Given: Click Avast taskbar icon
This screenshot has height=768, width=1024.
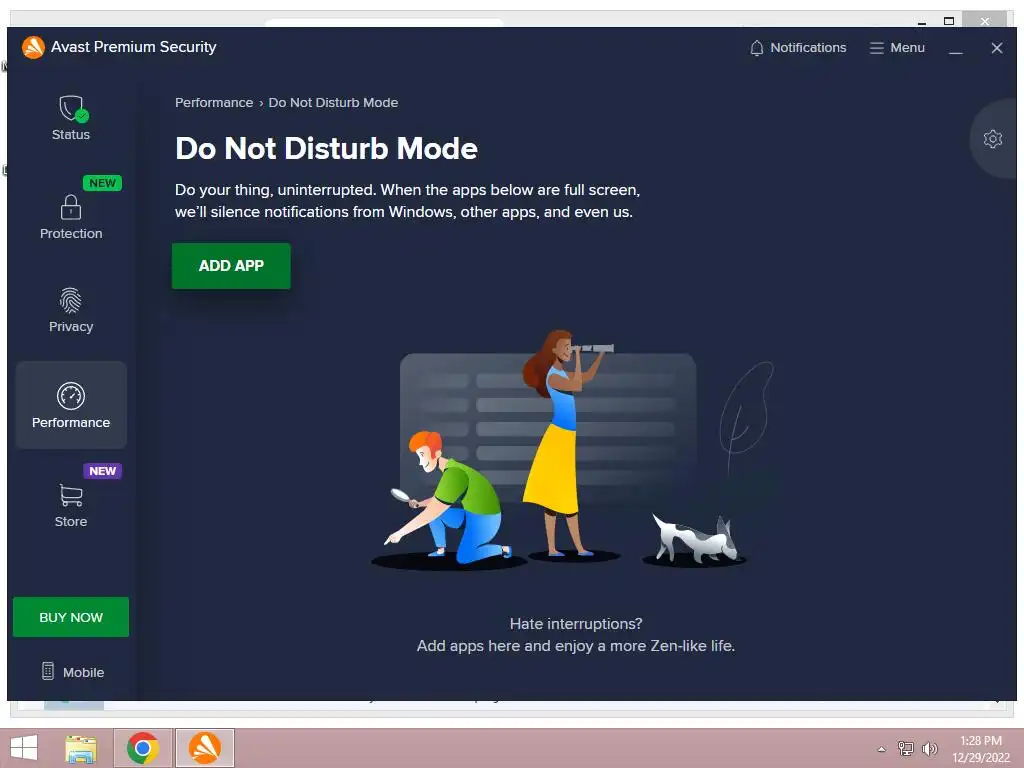Looking at the screenshot, I should tap(204, 748).
